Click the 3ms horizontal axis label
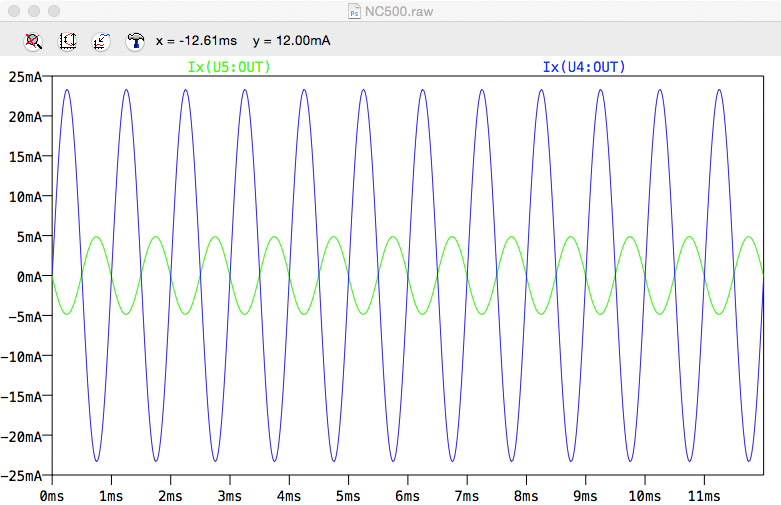 pos(230,496)
